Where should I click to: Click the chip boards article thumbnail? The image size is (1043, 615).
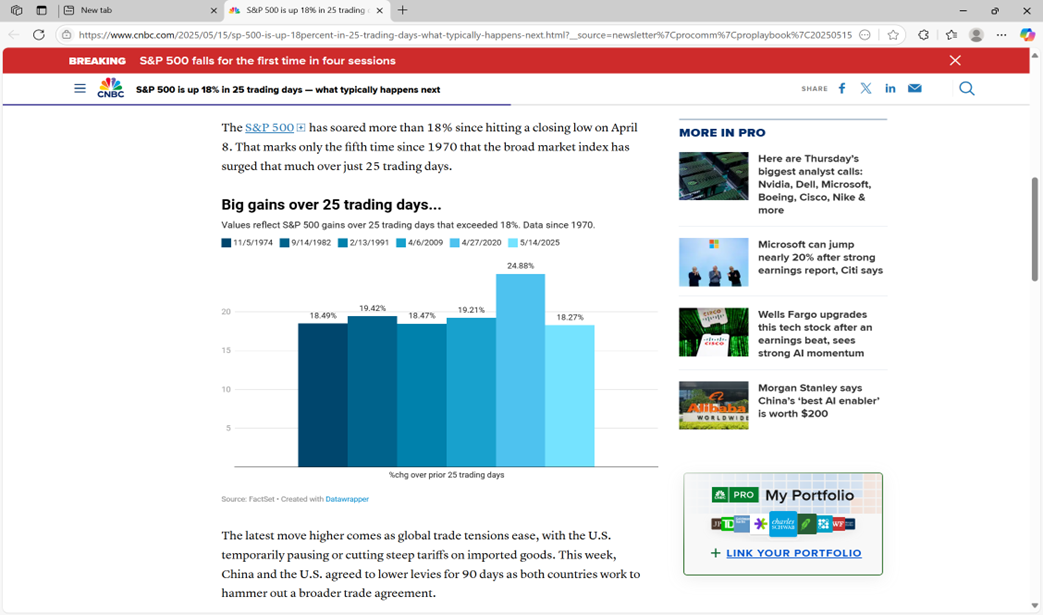pyautogui.click(x=713, y=176)
